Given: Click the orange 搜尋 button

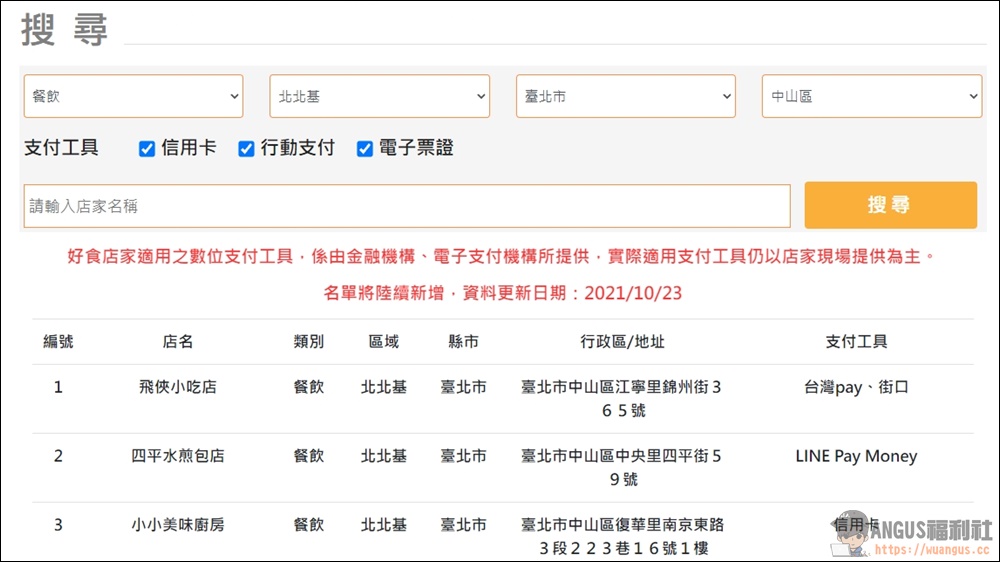Looking at the screenshot, I should 890,205.
